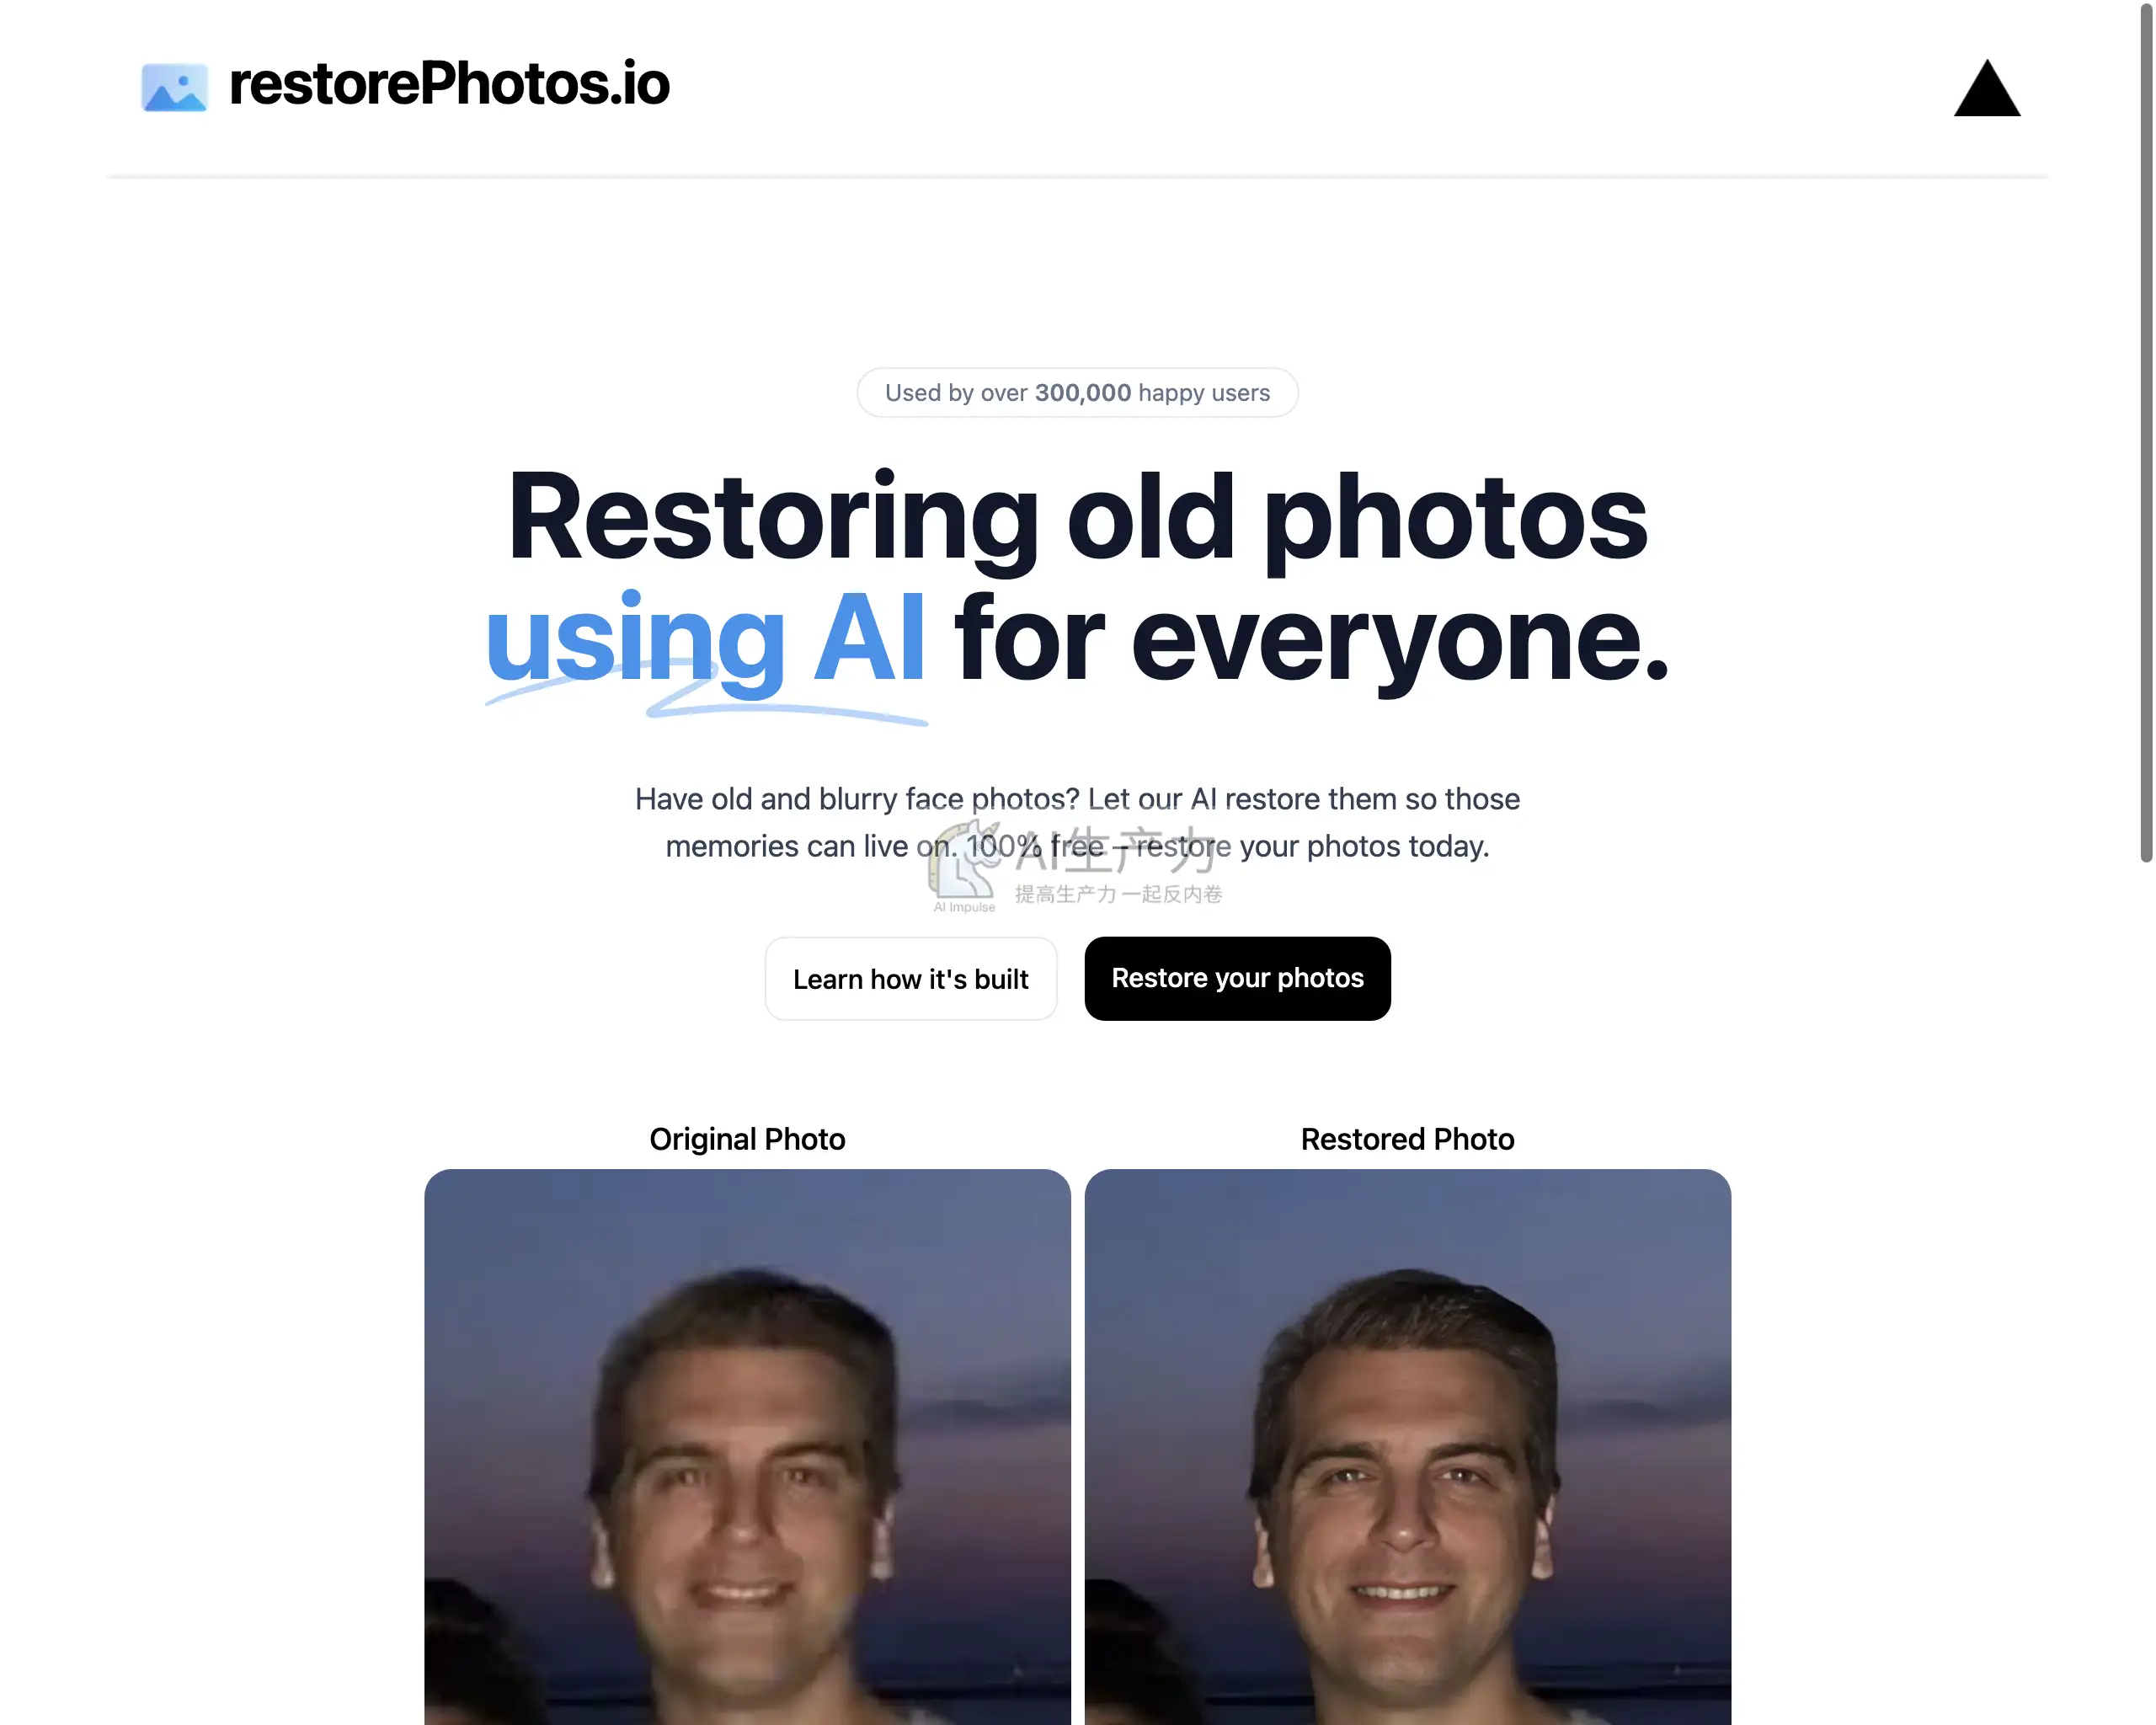Click the blue 'using AI' heading text
2156x1725 pixels.
pos(705,638)
